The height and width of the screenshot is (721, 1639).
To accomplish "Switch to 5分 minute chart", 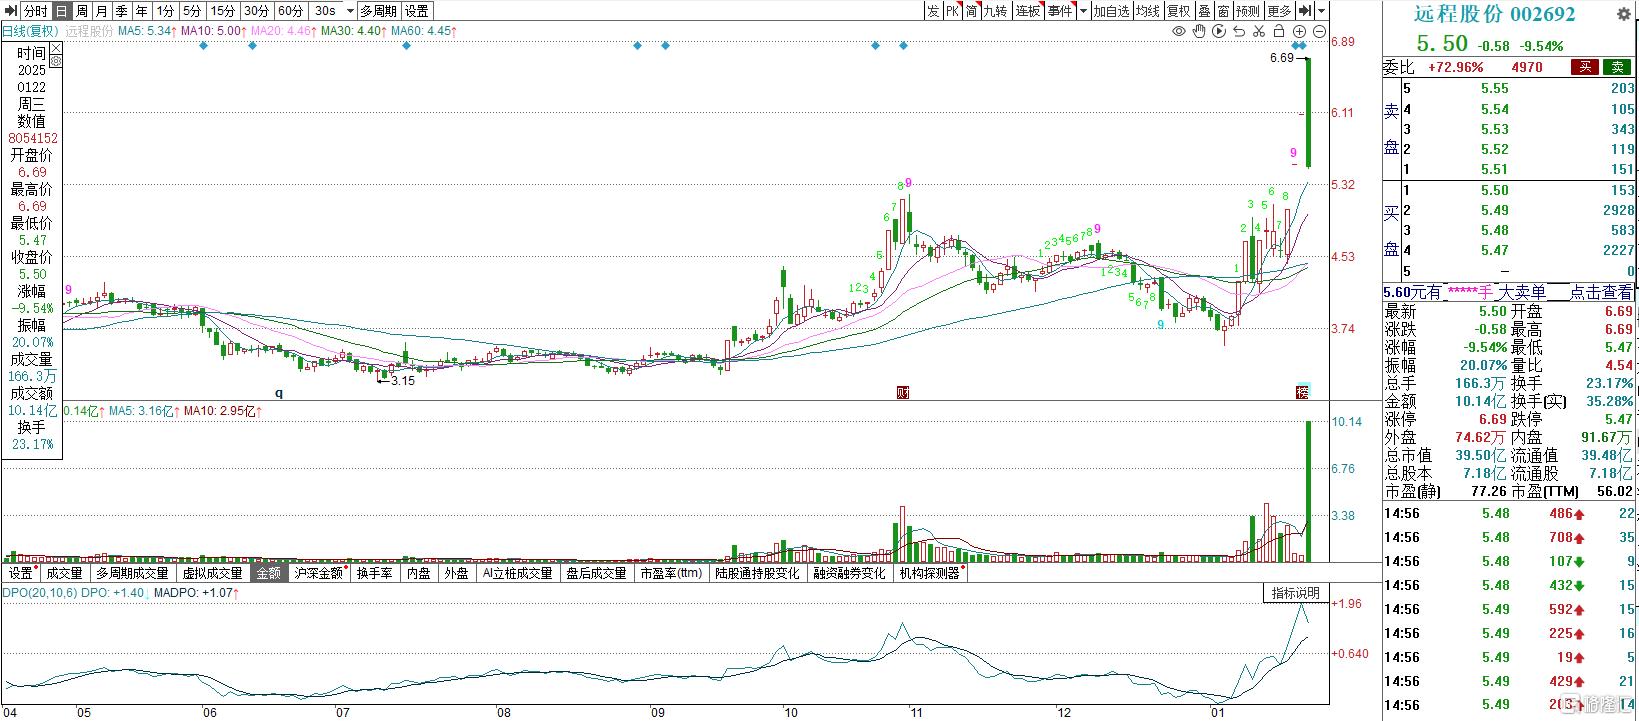I will (x=192, y=11).
